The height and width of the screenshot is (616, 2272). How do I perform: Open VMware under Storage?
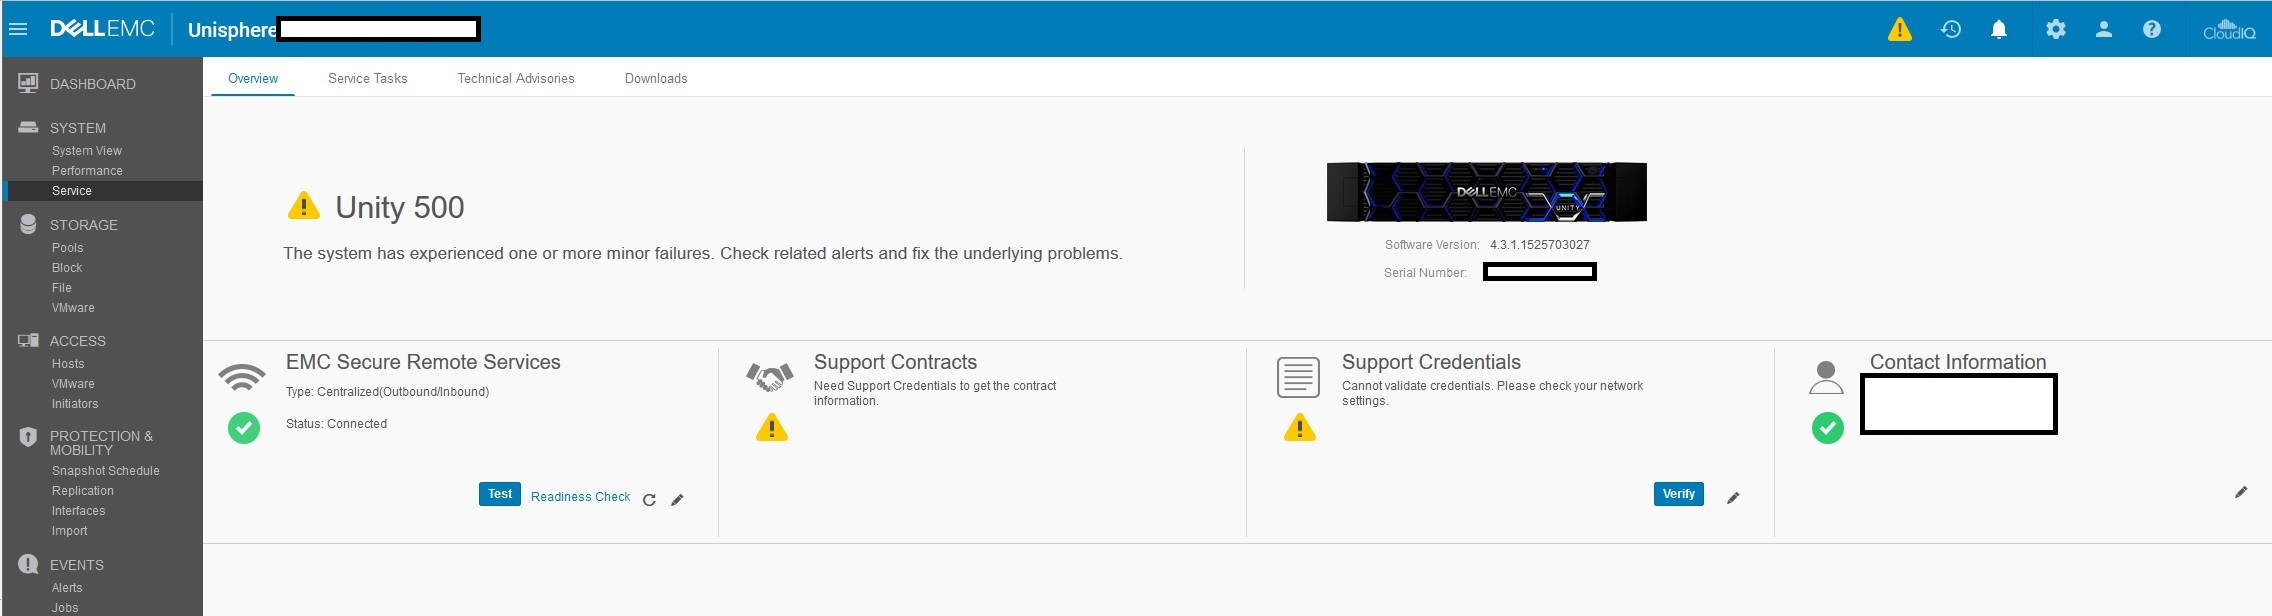(x=73, y=308)
